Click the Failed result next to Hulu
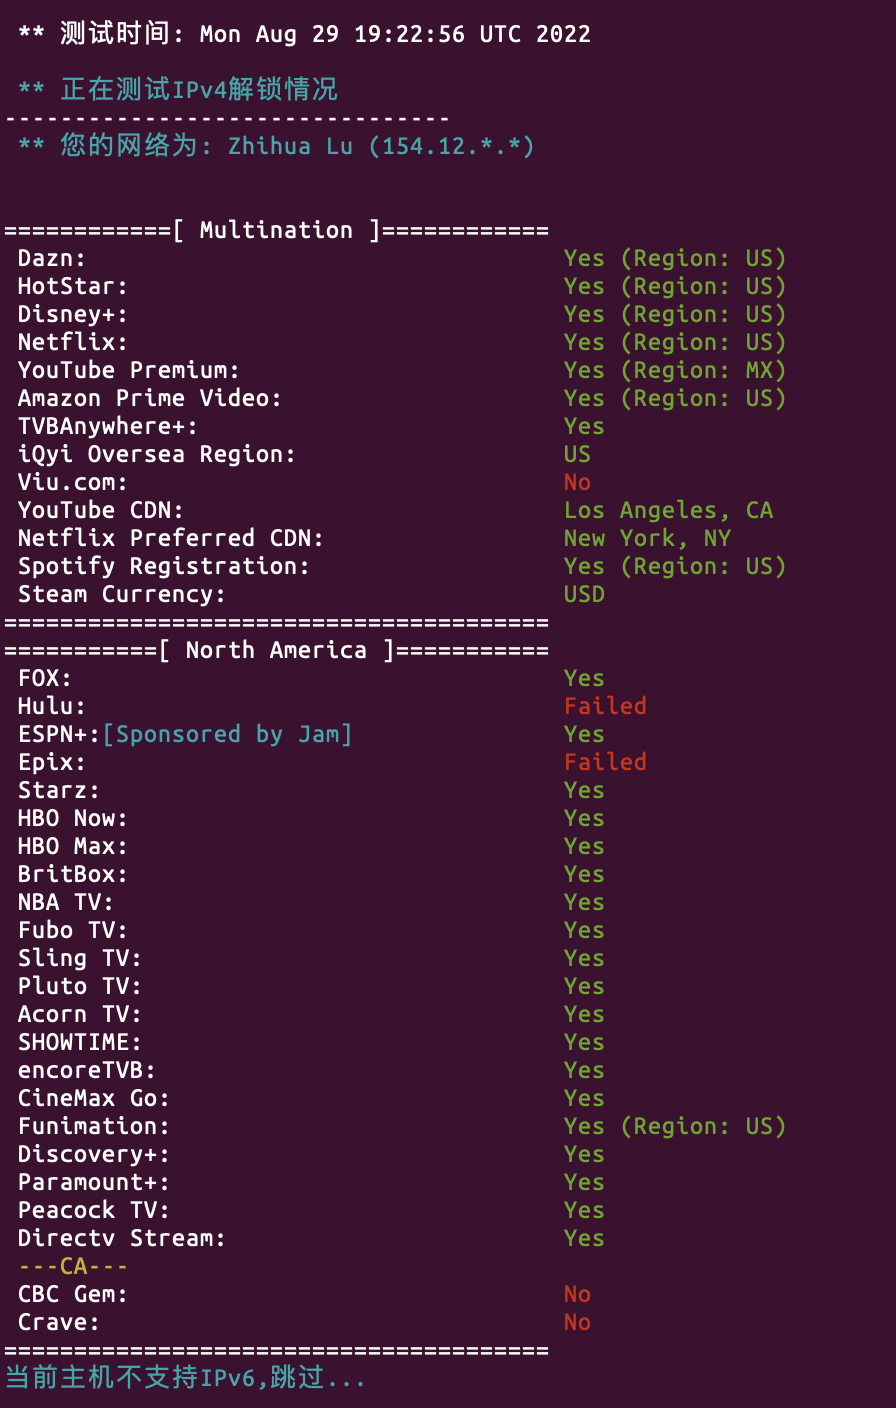Viewport: 896px width, 1408px height. coord(605,706)
